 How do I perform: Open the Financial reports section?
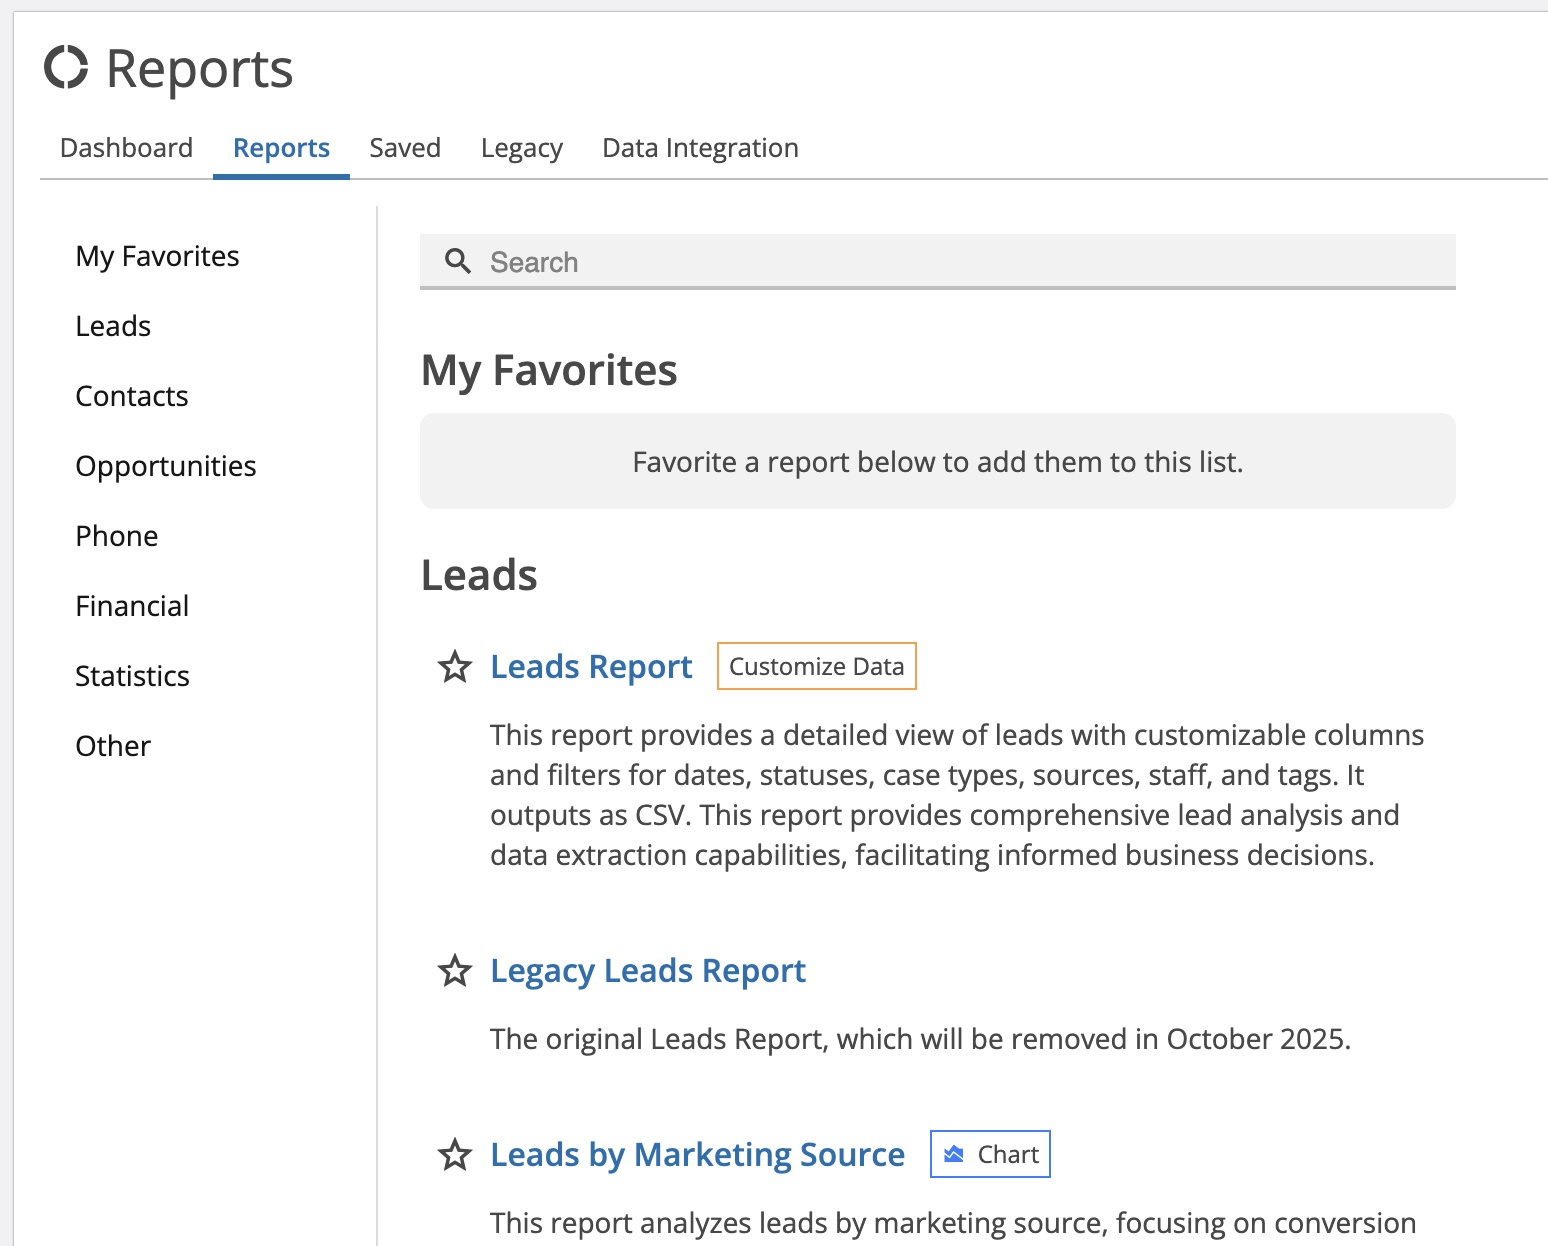coord(132,605)
